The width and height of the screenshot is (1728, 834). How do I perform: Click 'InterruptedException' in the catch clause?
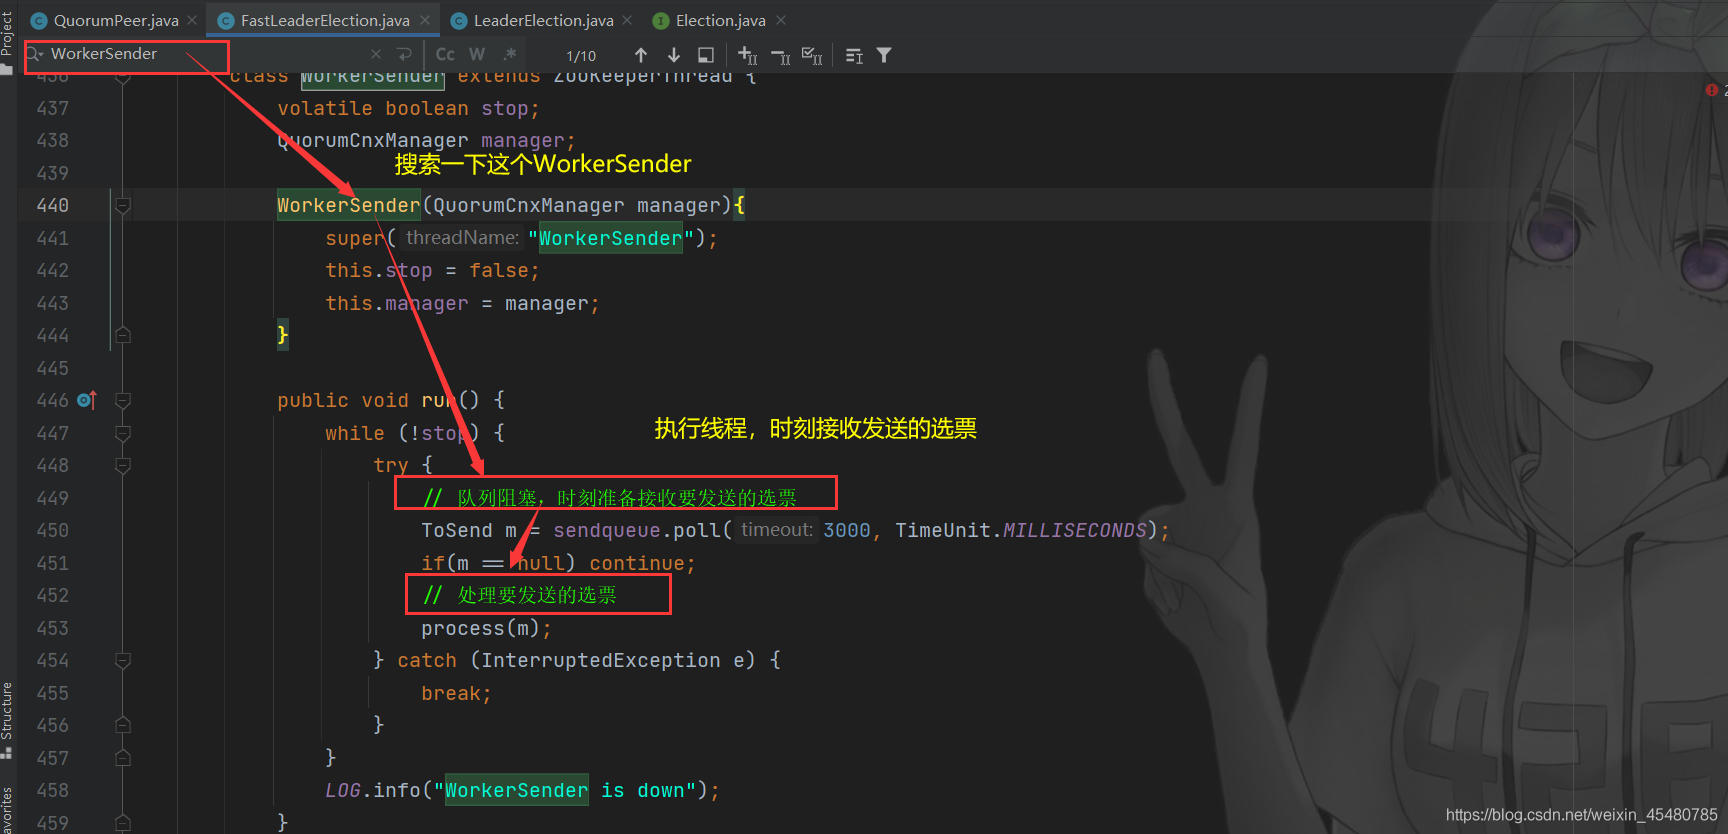point(601,661)
